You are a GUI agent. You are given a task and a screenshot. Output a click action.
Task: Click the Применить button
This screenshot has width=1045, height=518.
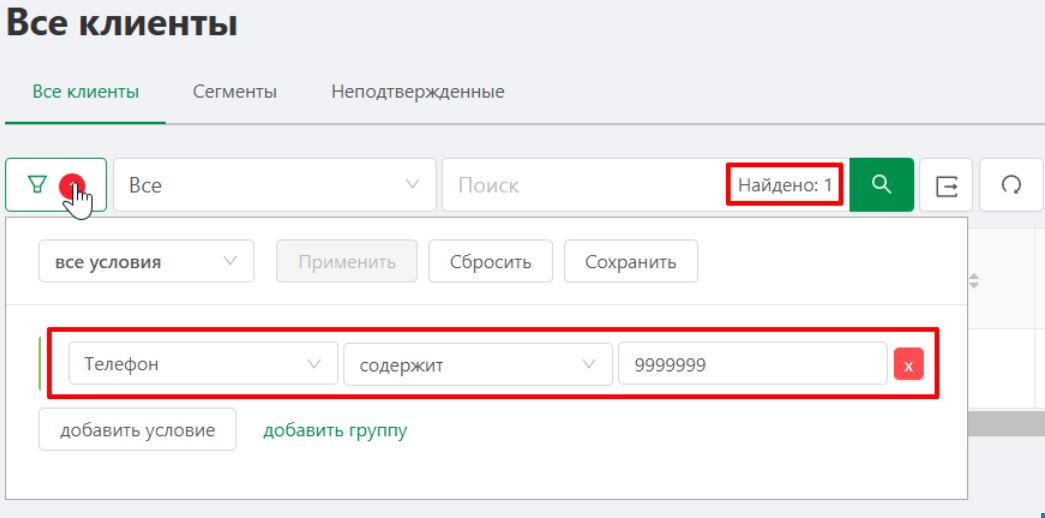pos(347,261)
